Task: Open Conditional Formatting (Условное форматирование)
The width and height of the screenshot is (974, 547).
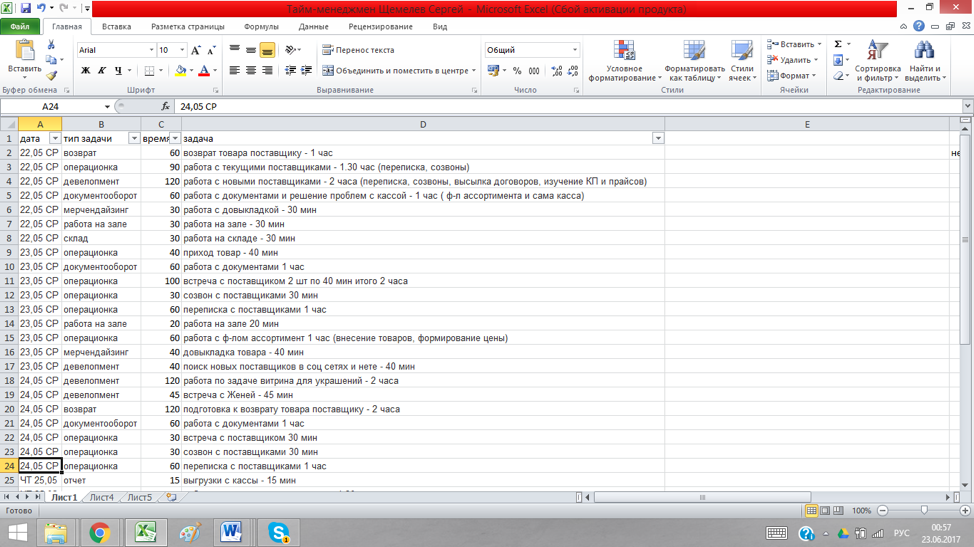Action: pyautogui.click(x=624, y=62)
